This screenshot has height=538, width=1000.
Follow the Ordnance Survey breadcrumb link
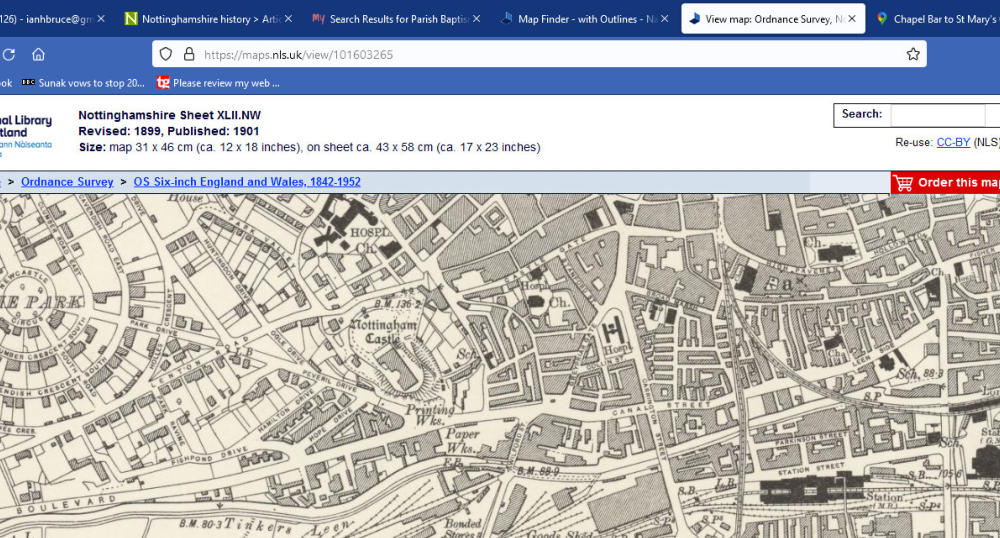point(67,182)
